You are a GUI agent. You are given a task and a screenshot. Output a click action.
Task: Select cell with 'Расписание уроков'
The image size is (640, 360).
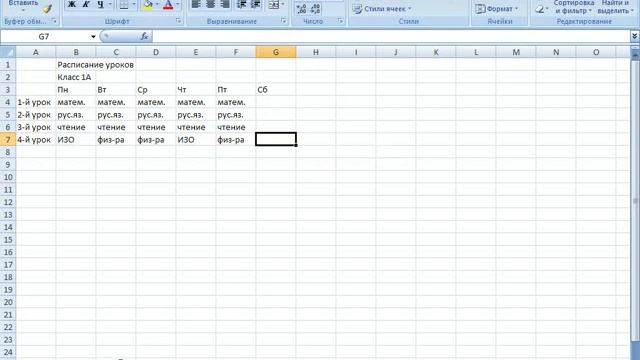coord(76,64)
